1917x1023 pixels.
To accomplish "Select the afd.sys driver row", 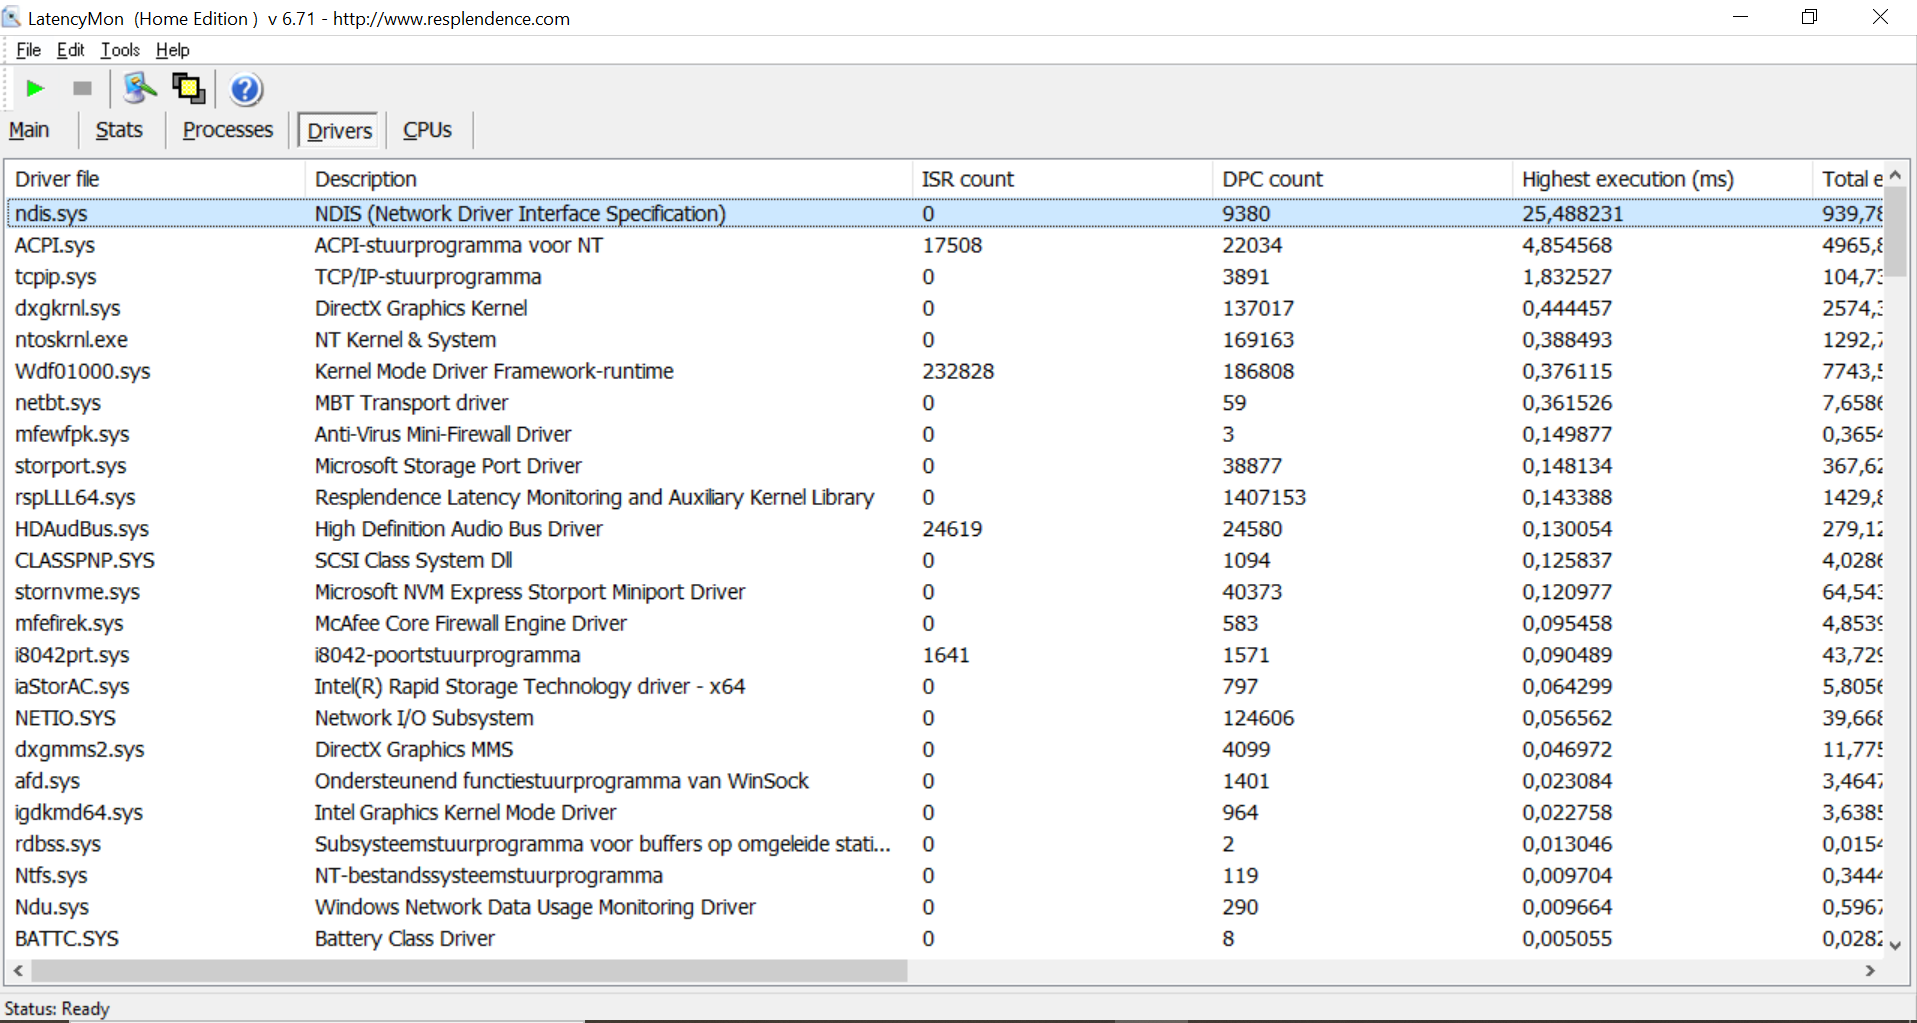I will [x=946, y=781].
